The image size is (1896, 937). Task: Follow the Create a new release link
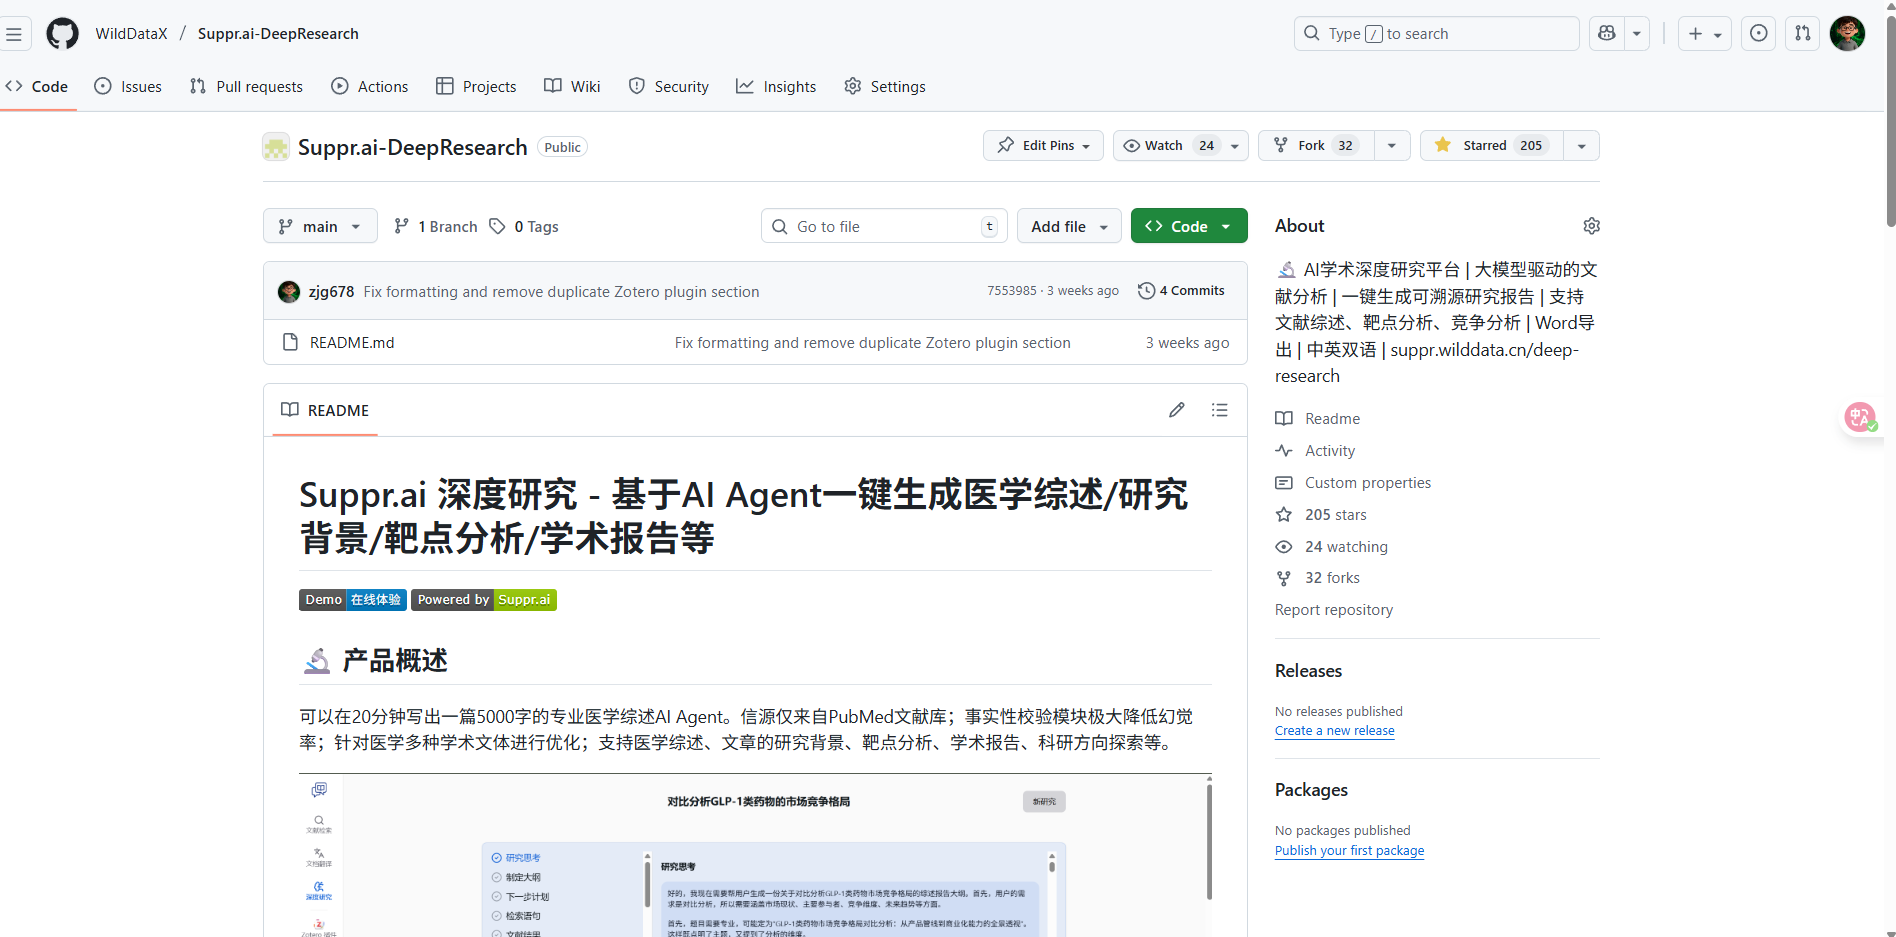[1334, 731]
